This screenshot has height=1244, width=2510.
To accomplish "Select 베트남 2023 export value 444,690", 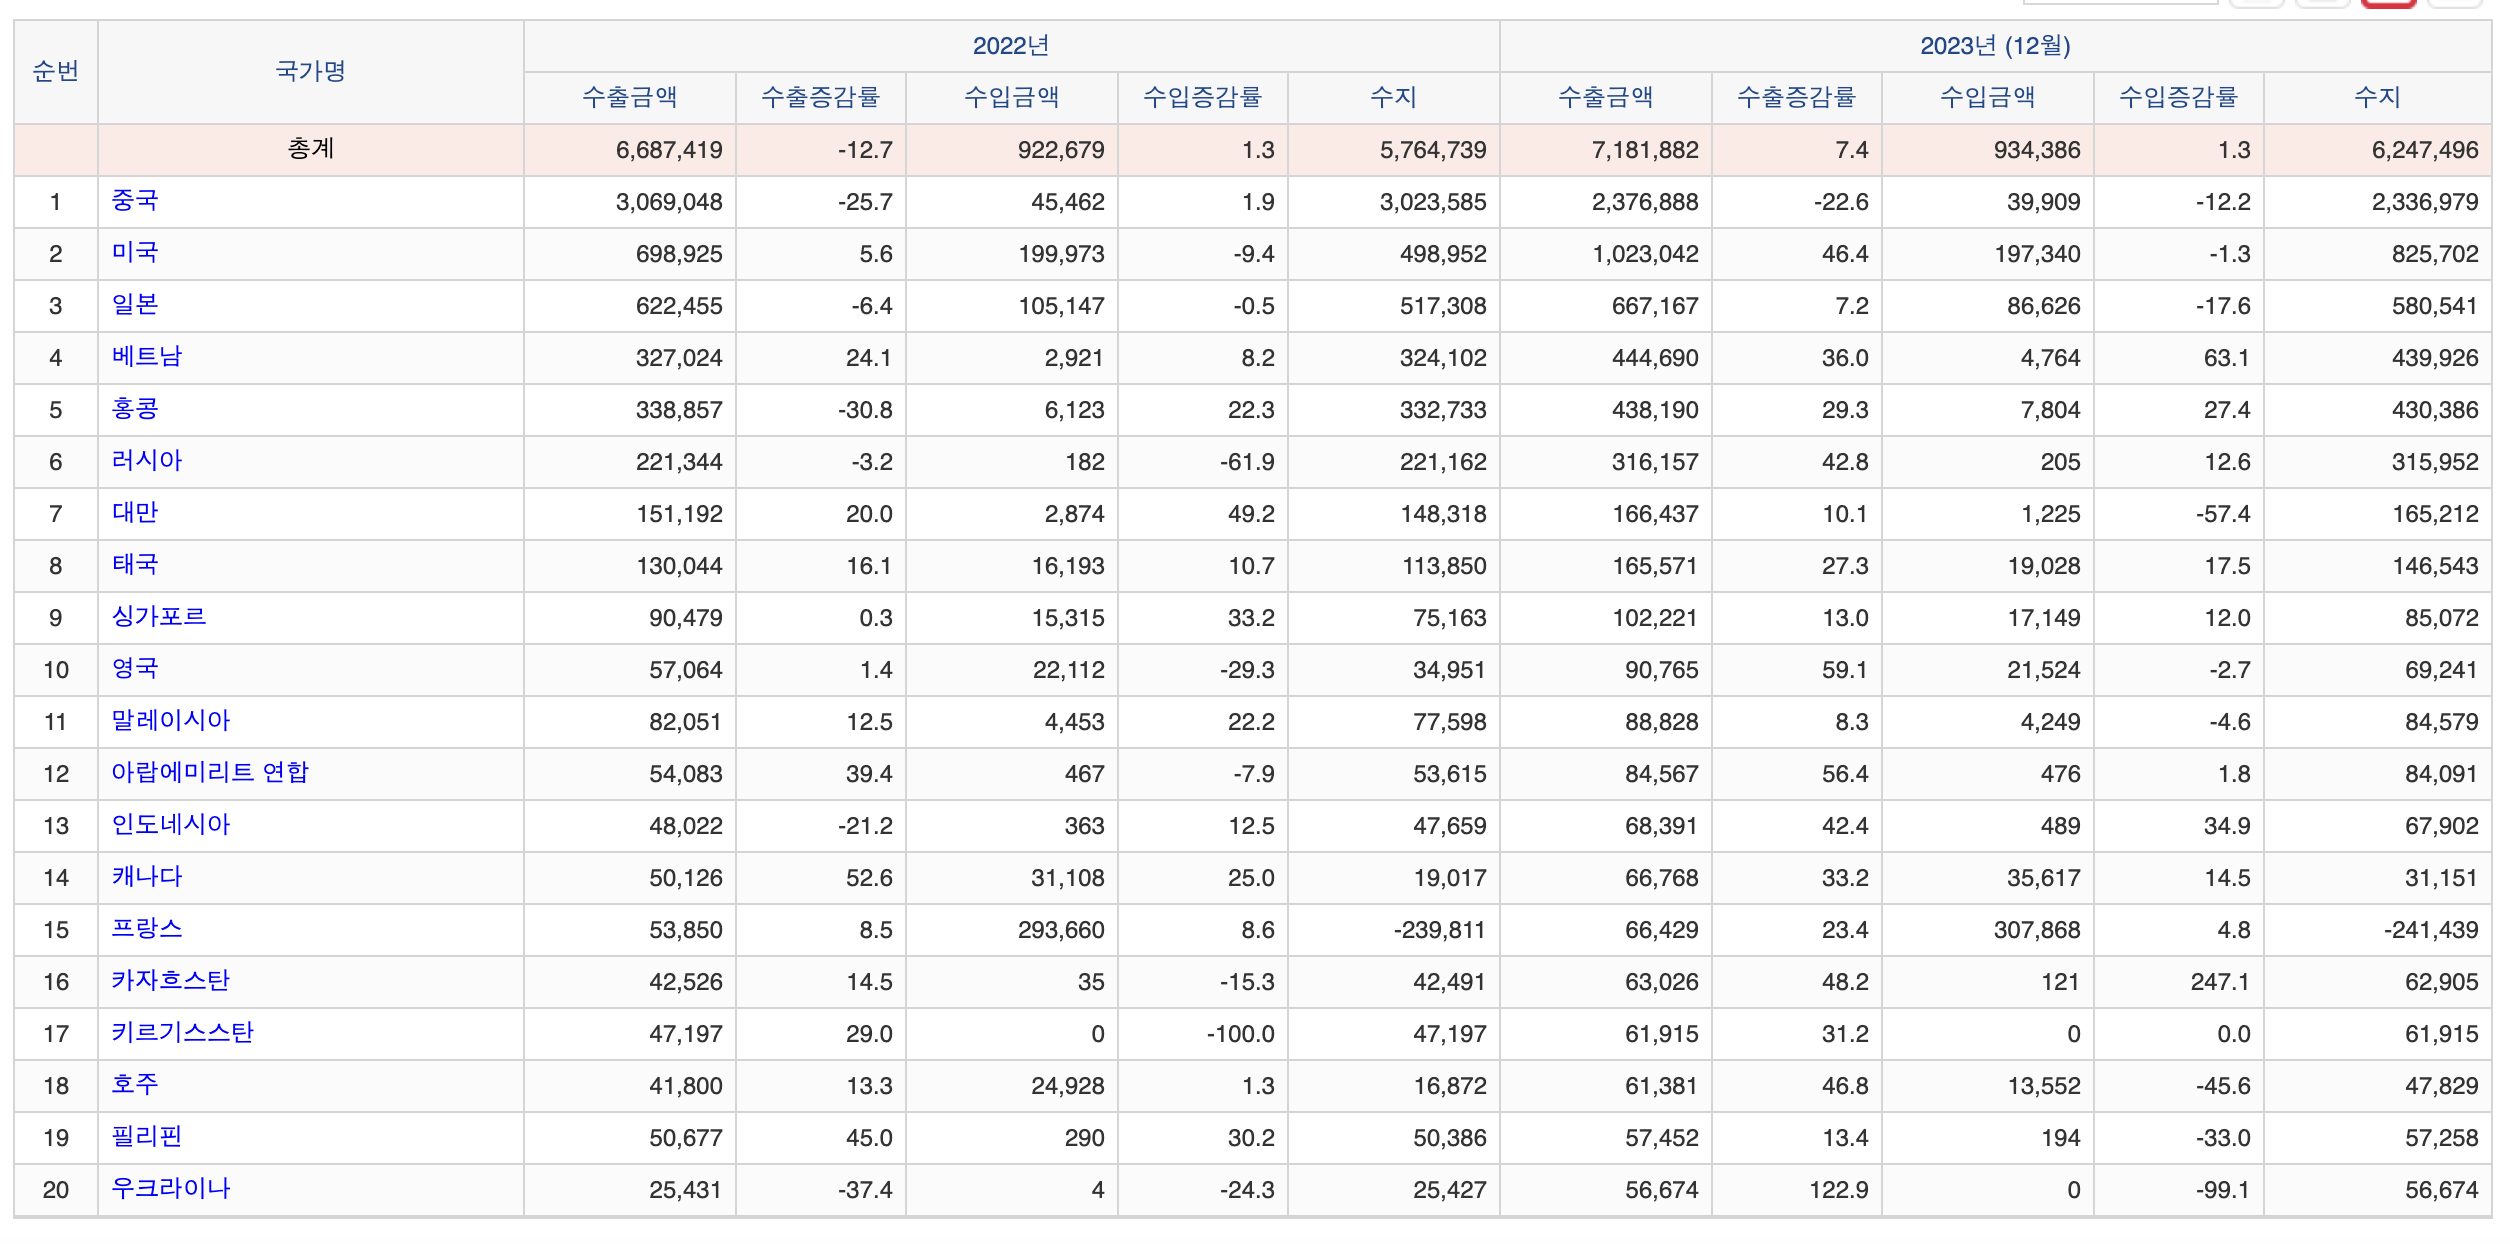I will (1655, 358).
